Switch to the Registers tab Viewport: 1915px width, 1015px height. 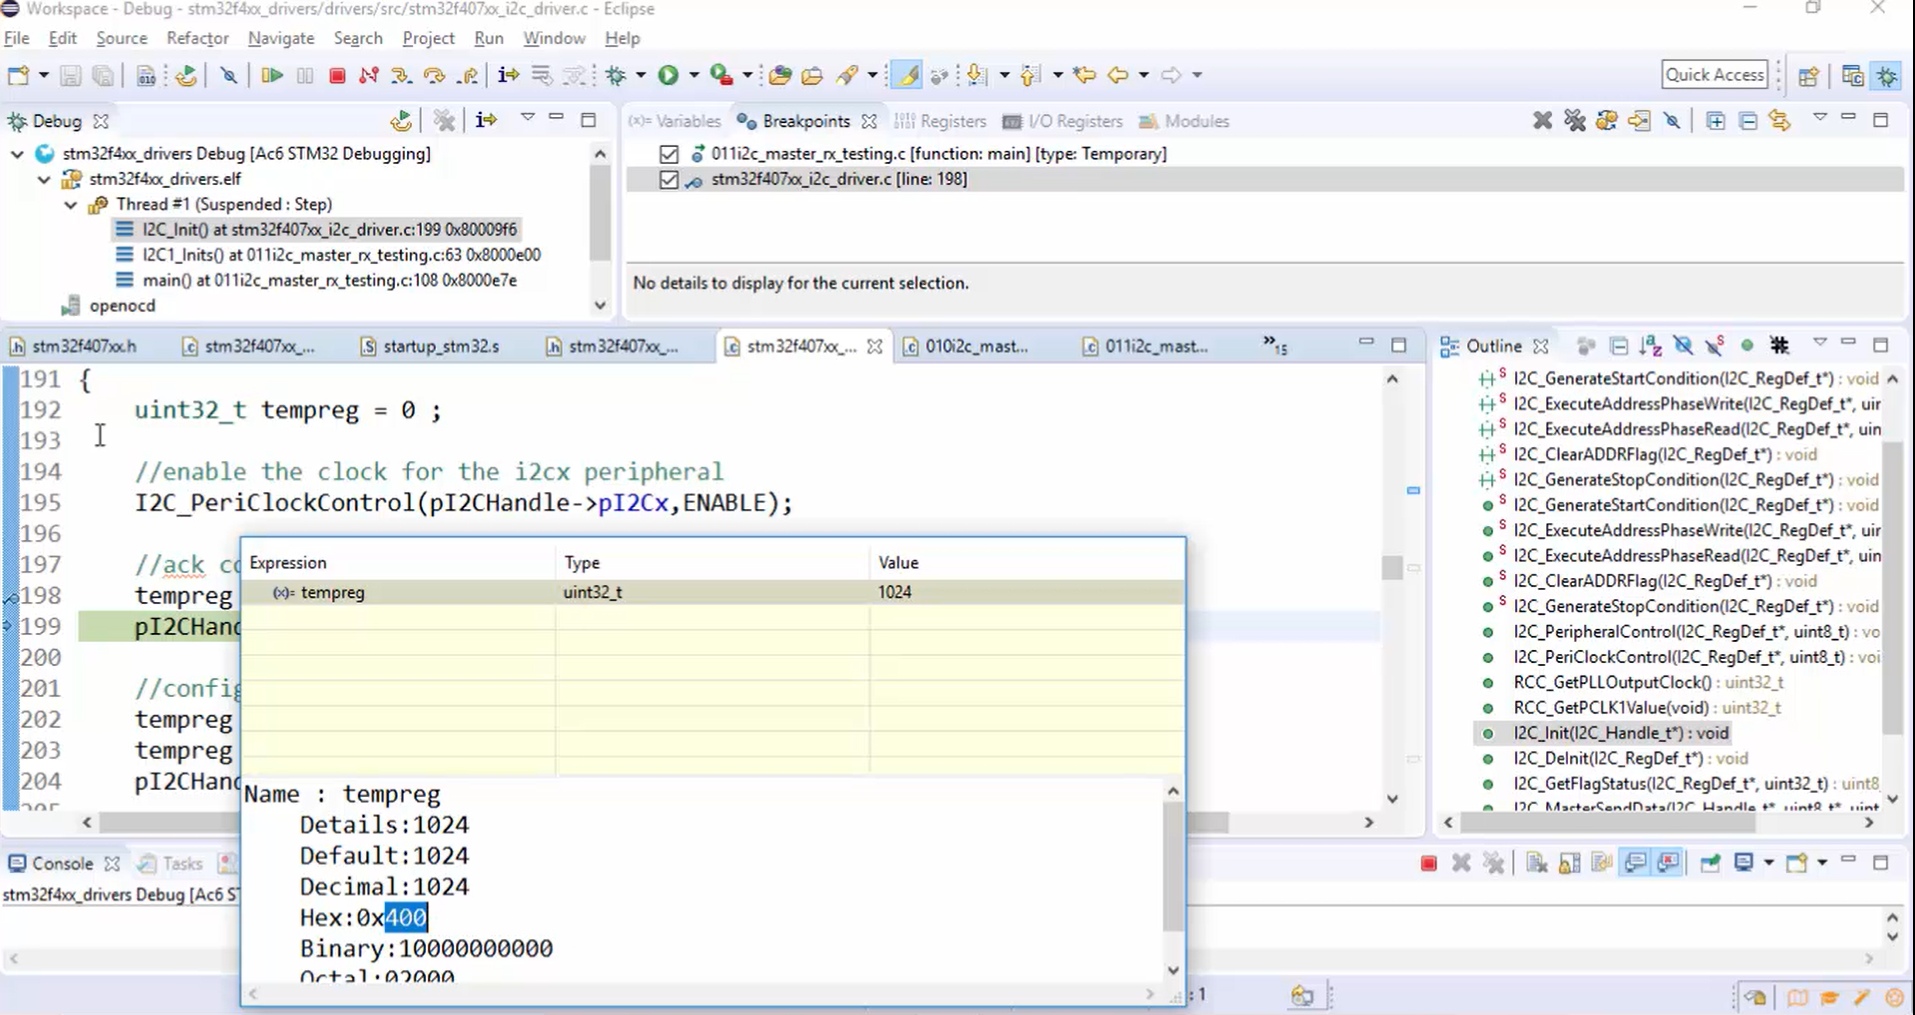click(x=940, y=121)
